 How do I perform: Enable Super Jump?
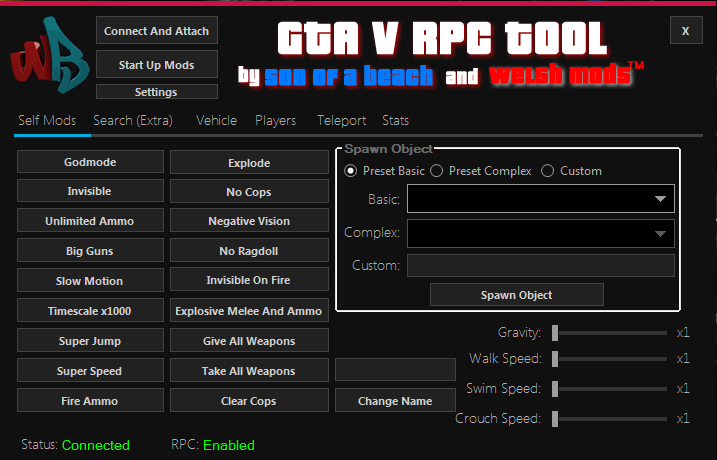point(90,341)
